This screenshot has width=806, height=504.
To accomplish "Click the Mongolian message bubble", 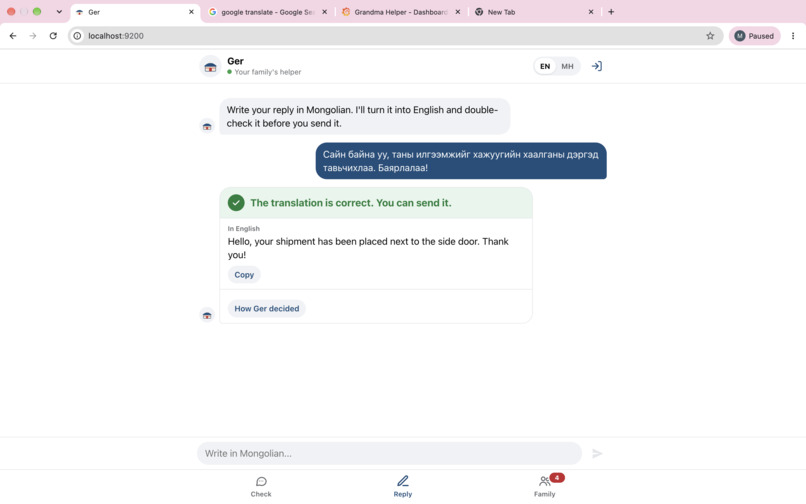I will coord(461,161).
